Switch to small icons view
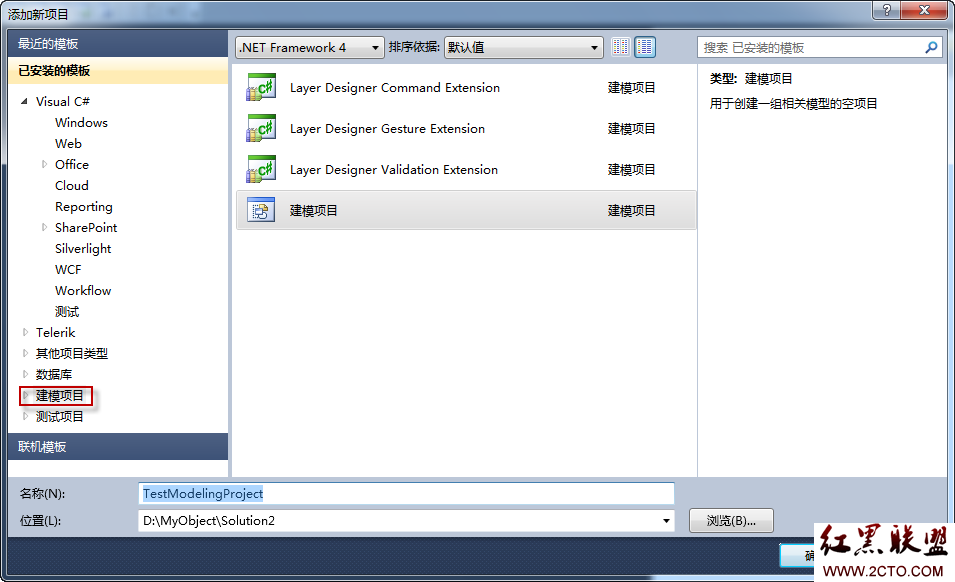The height and width of the screenshot is (582, 955). pos(621,47)
